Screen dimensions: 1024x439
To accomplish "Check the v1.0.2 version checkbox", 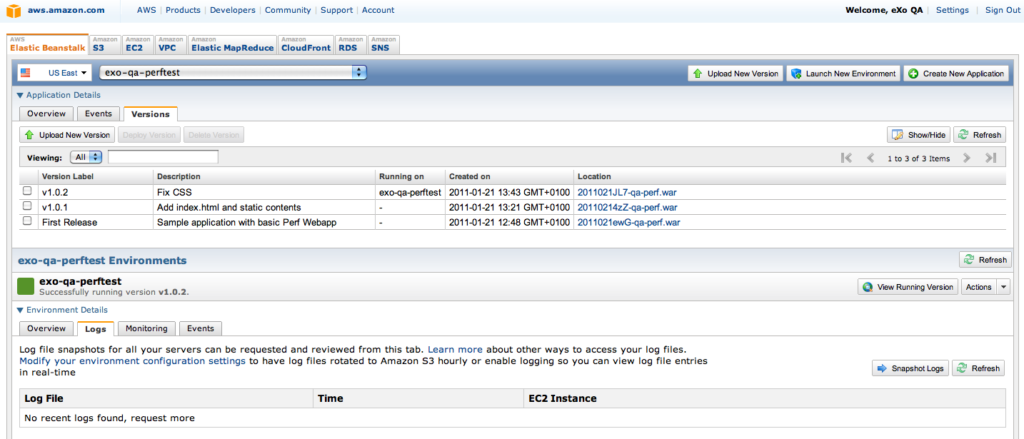I will point(27,192).
